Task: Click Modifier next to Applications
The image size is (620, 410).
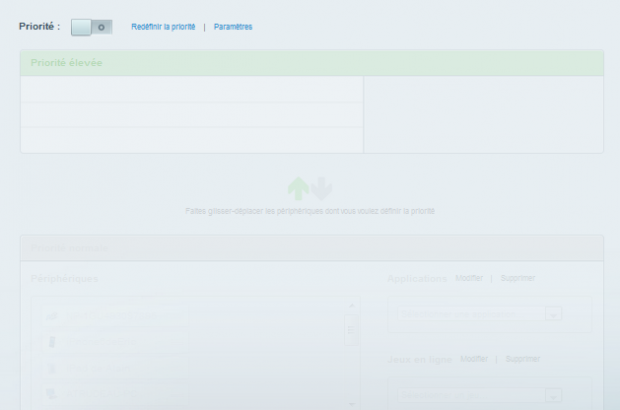Action: (x=469, y=278)
